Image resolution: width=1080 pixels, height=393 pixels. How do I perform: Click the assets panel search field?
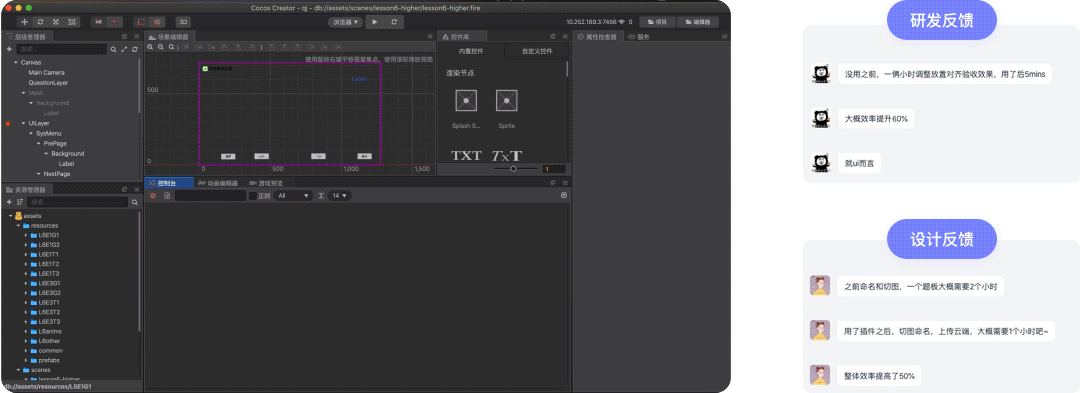click(78, 202)
